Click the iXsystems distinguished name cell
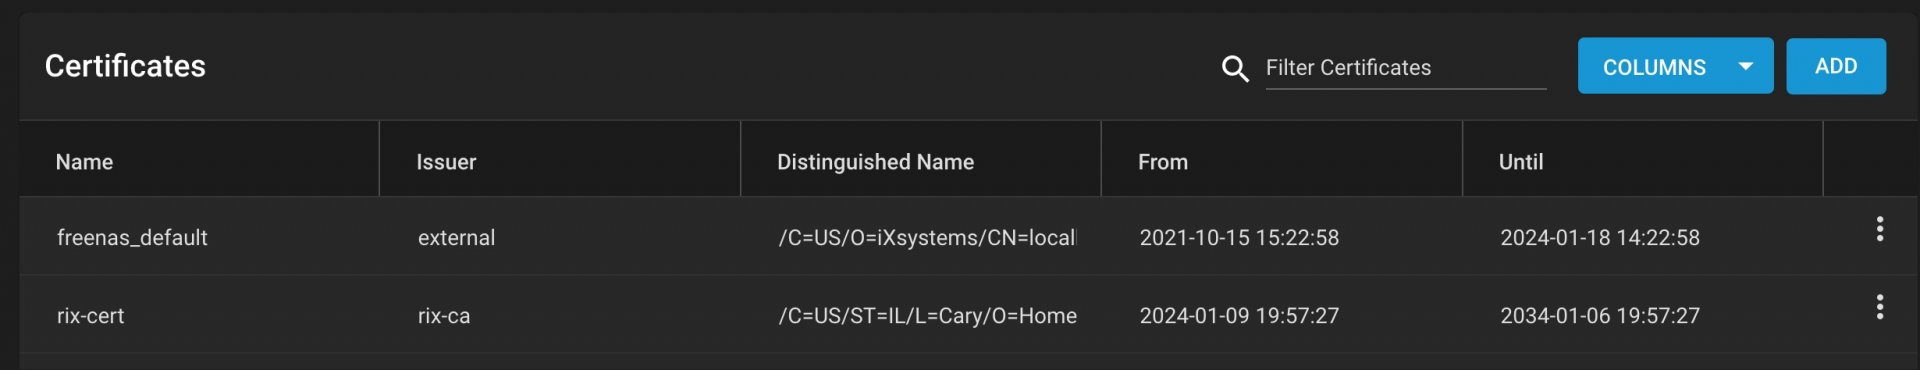This screenshot has height=370, width=1920. click(x=927, y=238)
